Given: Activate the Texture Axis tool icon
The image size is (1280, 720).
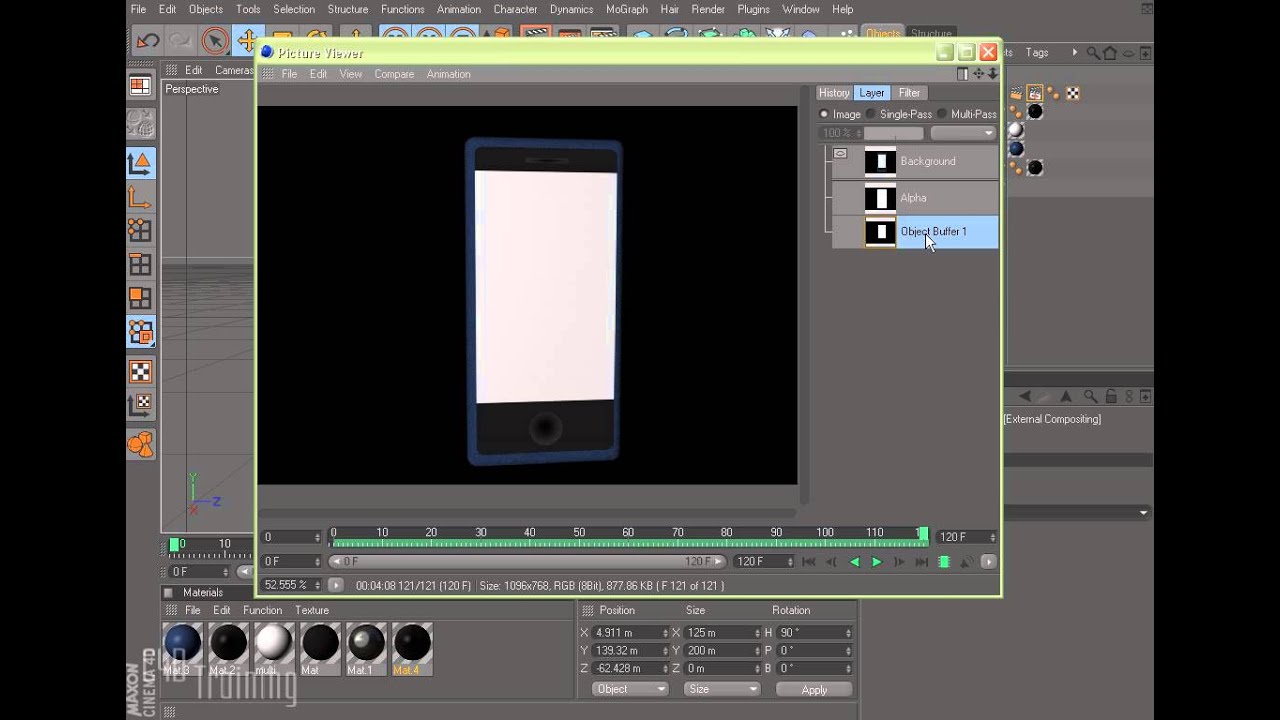Looking at the screenshot, I should pos(141,406).
